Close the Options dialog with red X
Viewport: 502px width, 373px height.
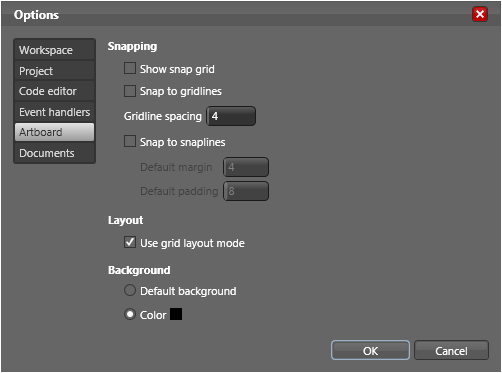(480, 14)
